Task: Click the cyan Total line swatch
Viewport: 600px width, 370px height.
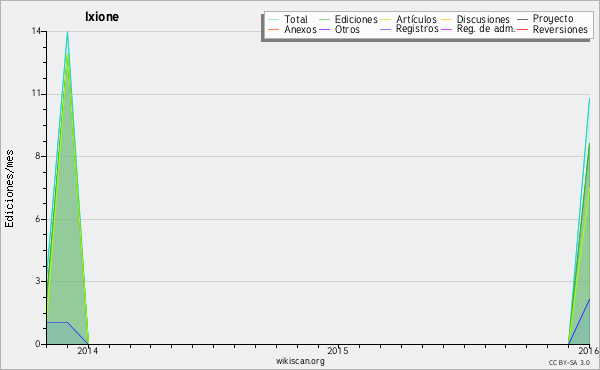Action: pyautogui.click(x=274, y=20)
